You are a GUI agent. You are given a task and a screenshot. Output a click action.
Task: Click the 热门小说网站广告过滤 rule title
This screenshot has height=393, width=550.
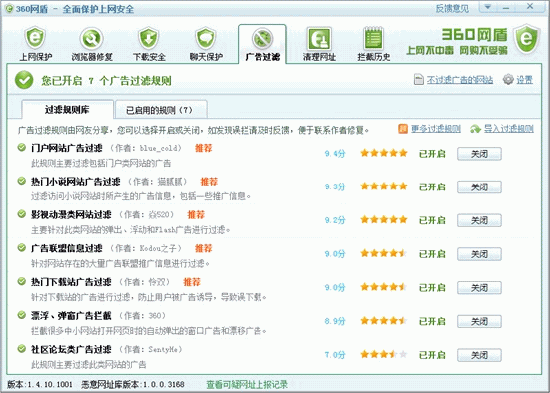coord(75,182)
